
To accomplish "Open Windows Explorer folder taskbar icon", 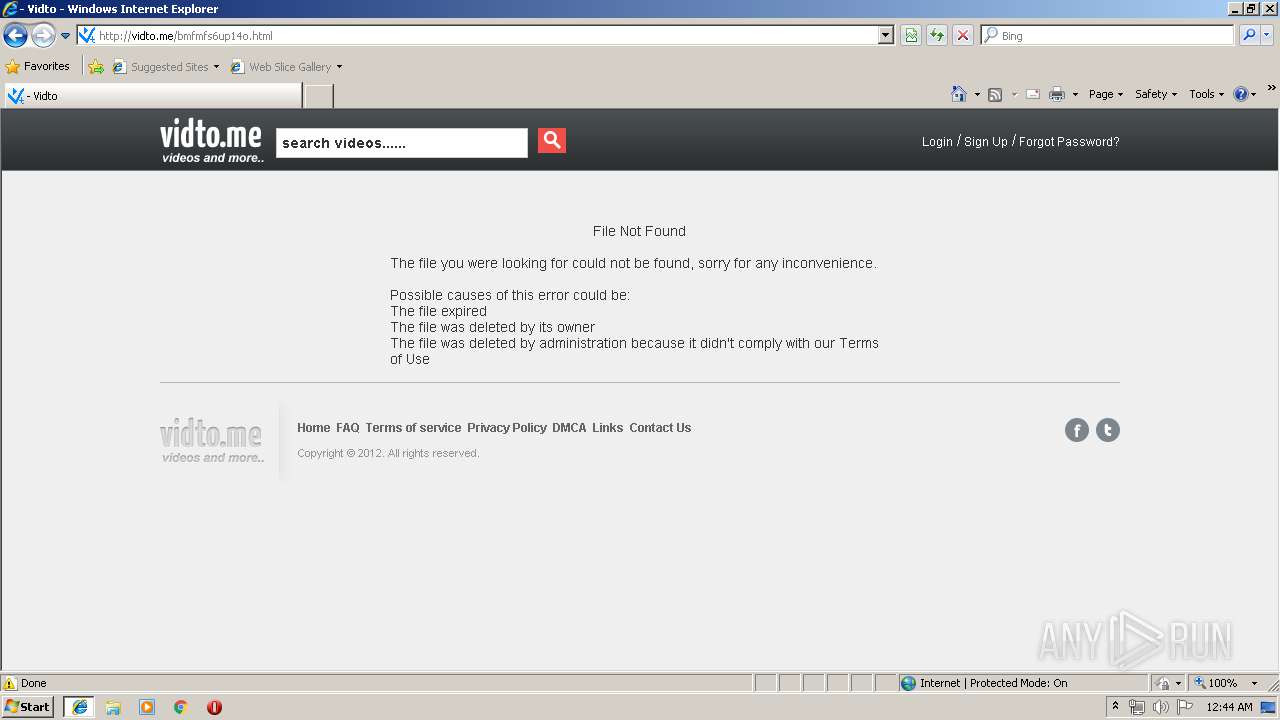I will pos(113,707).
